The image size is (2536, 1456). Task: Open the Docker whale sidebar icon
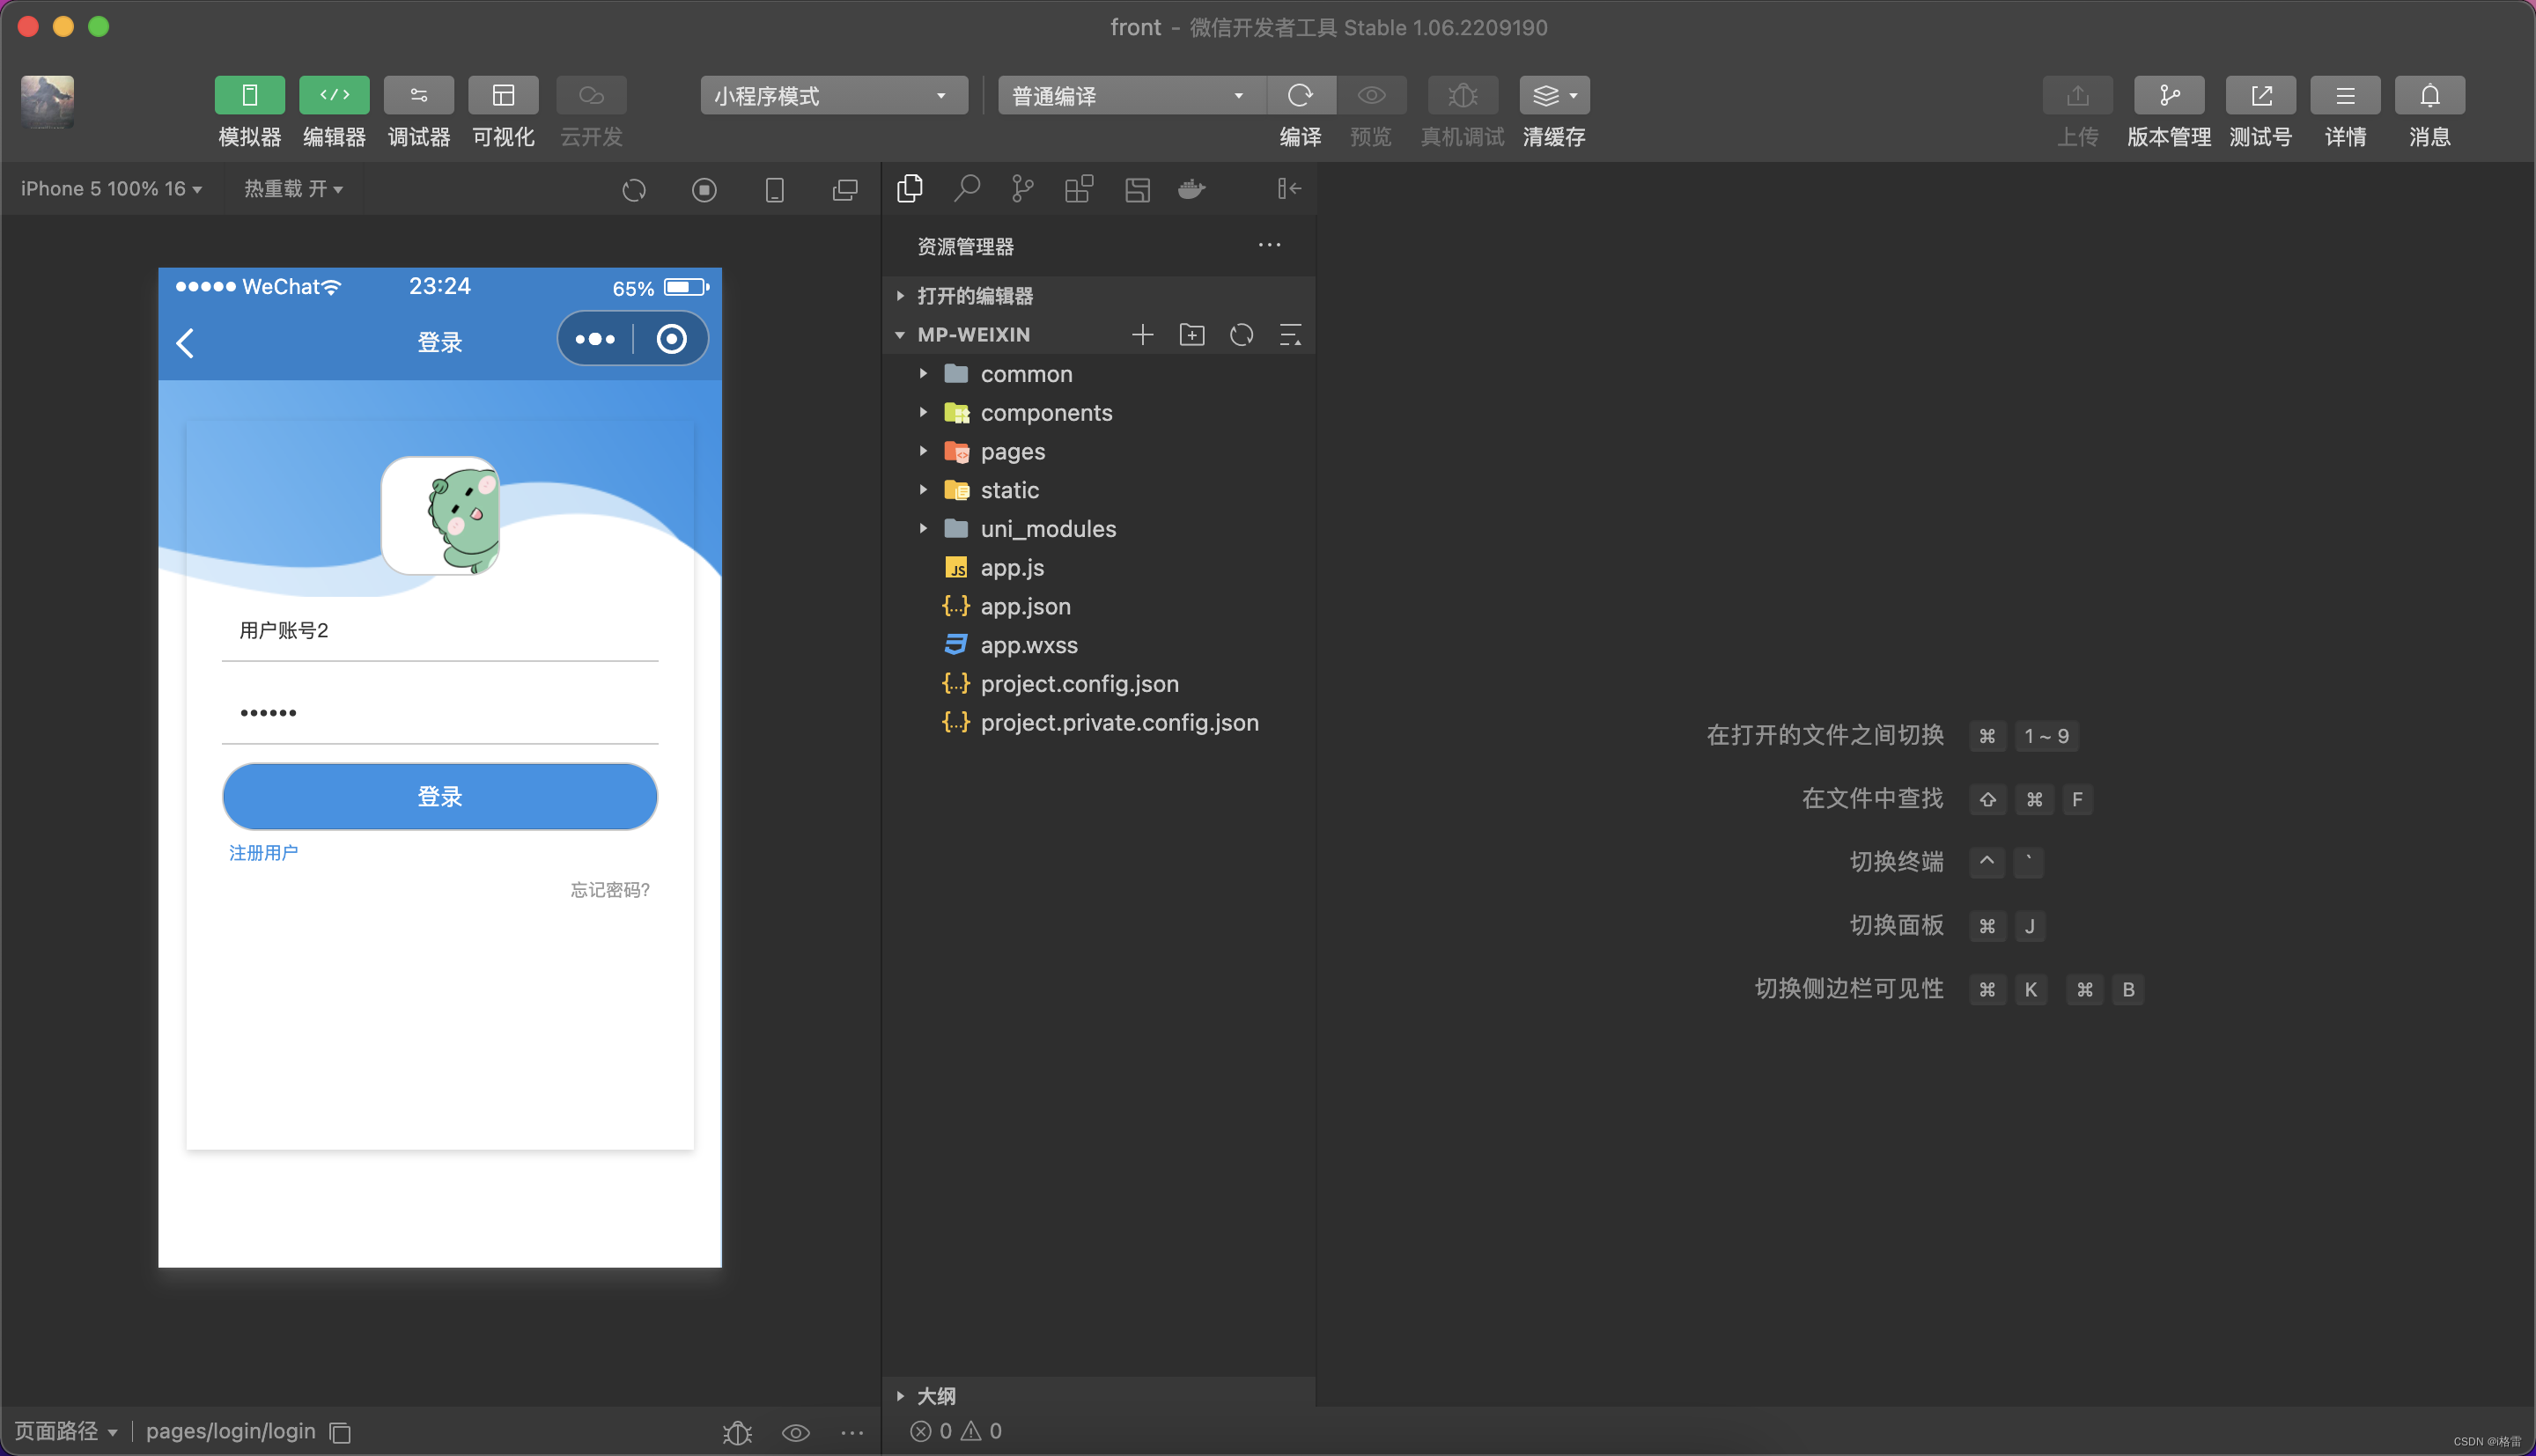(1191, 189)
